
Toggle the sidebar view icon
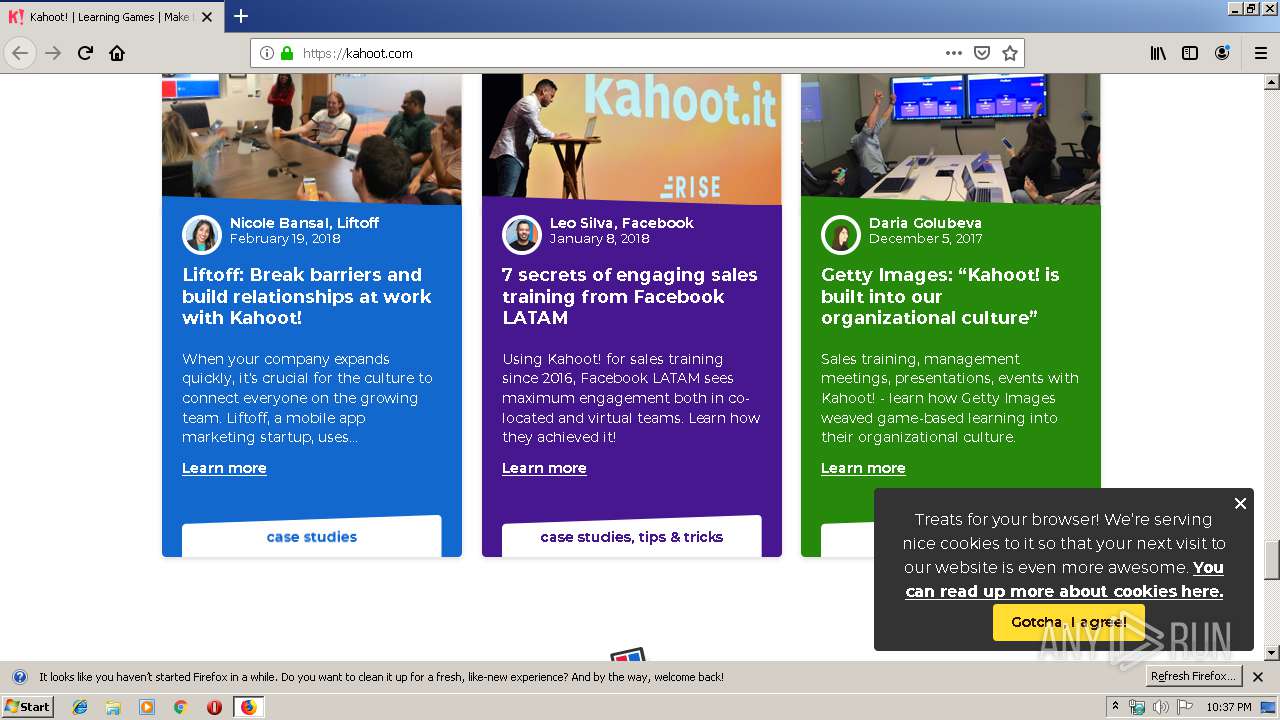pos(1190,53)
